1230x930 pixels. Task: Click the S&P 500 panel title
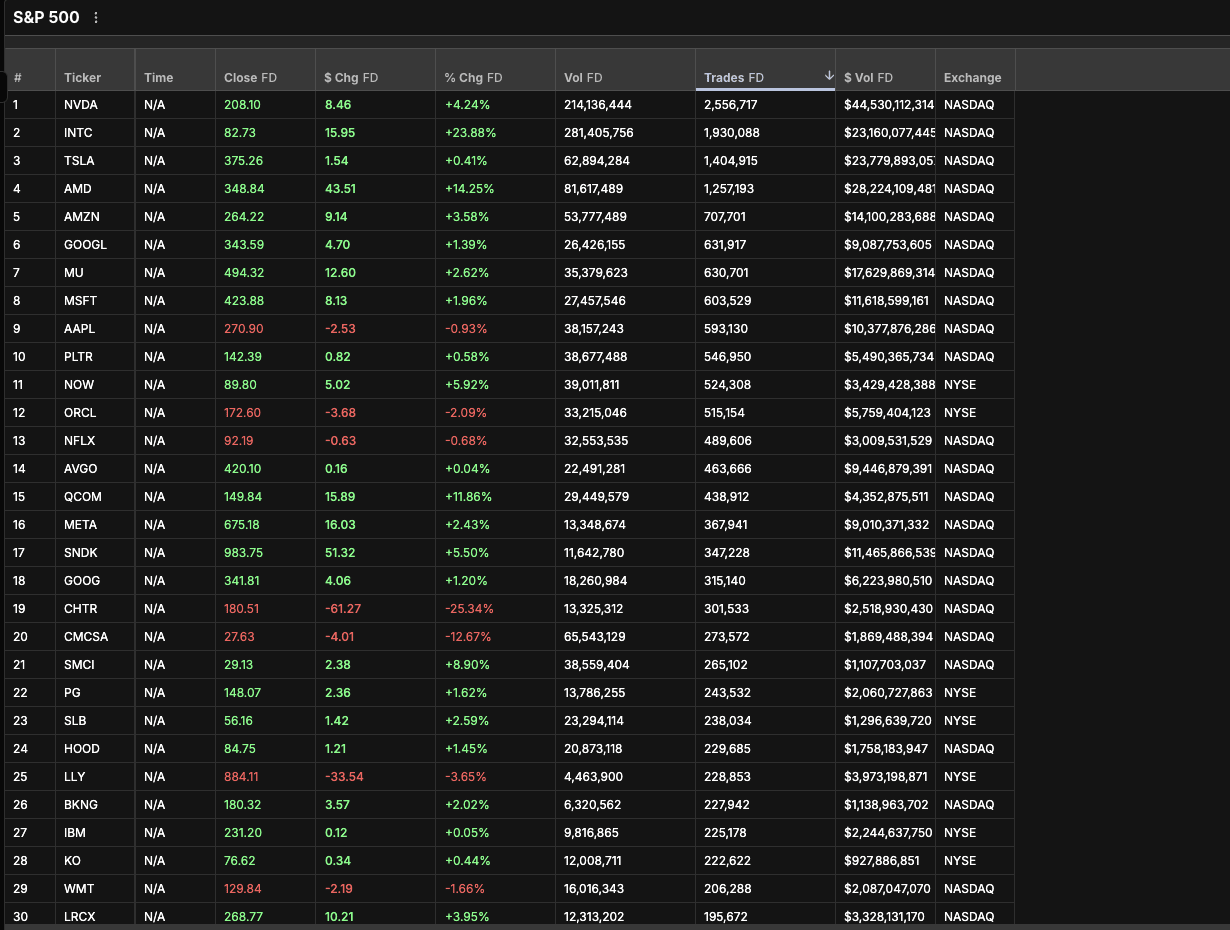tap(46, 17)
